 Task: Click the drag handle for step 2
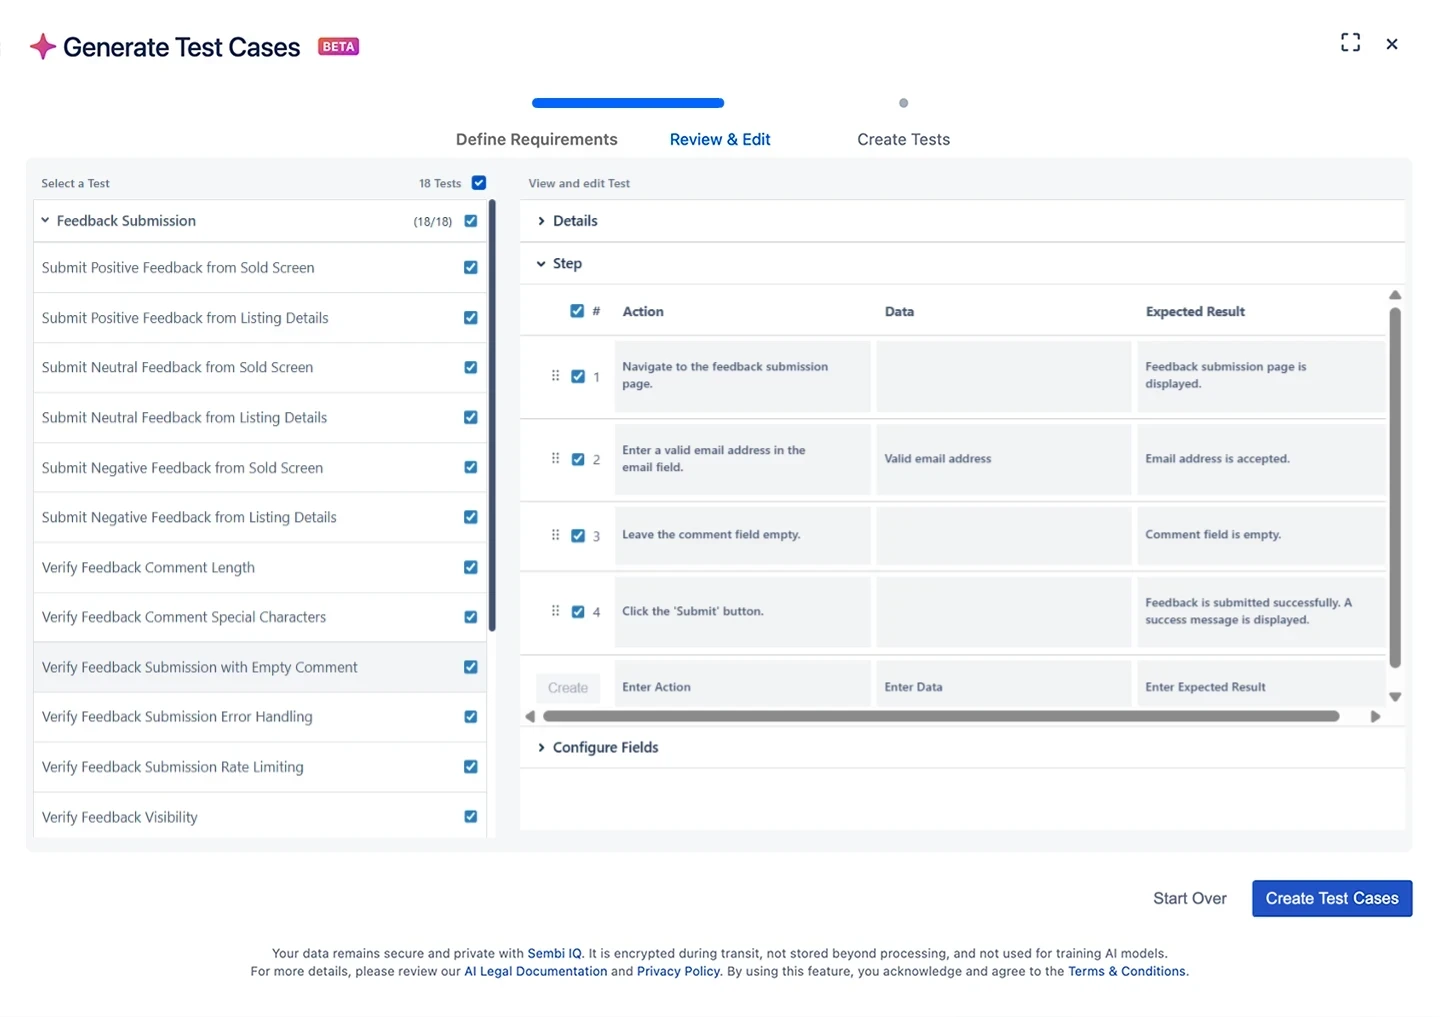coord(555,459)
